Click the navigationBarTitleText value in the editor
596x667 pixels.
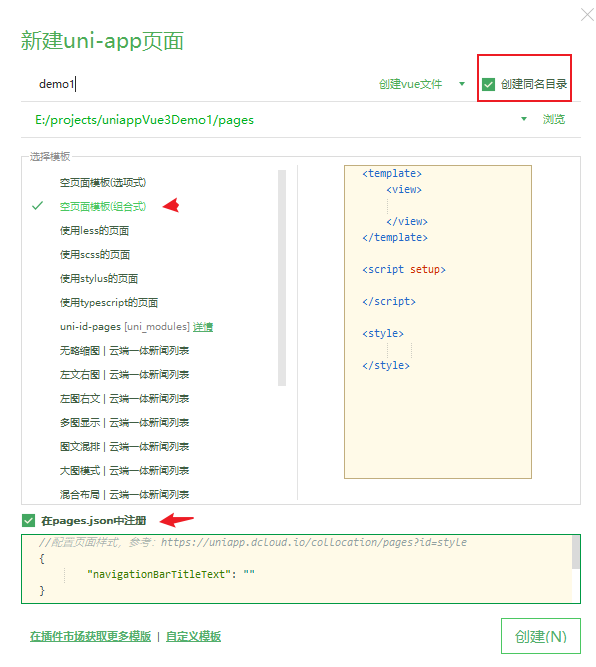point(249,574)
